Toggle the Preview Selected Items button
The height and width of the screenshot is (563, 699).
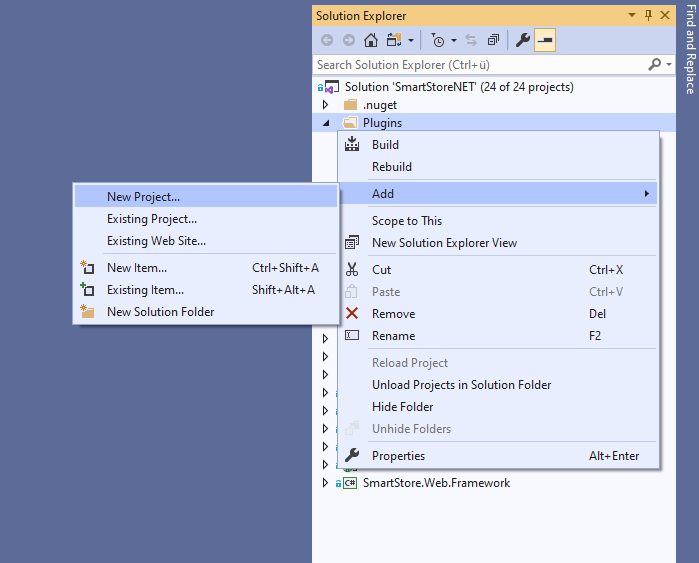coord(545,40)
